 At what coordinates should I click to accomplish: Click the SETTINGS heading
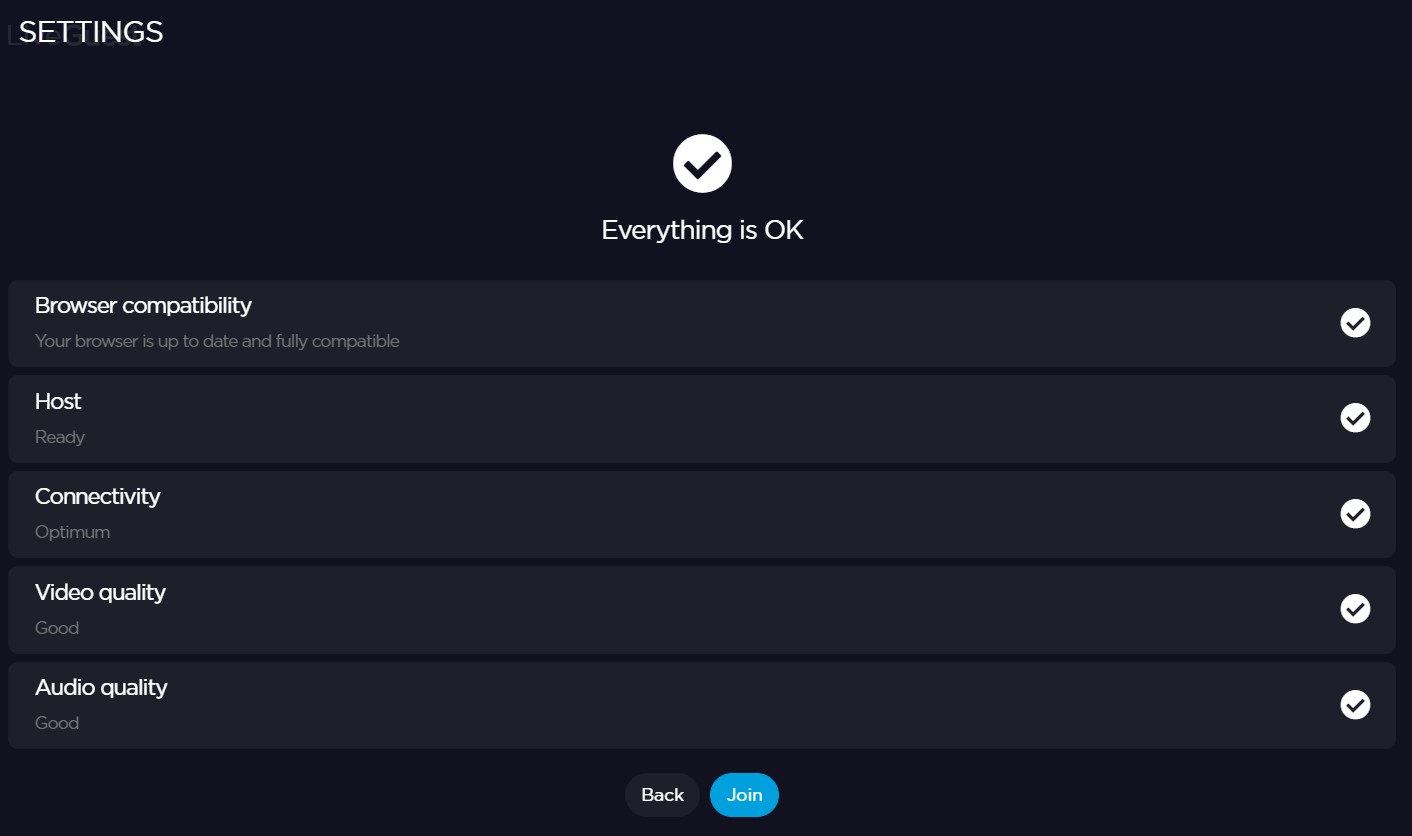(91, 32)
